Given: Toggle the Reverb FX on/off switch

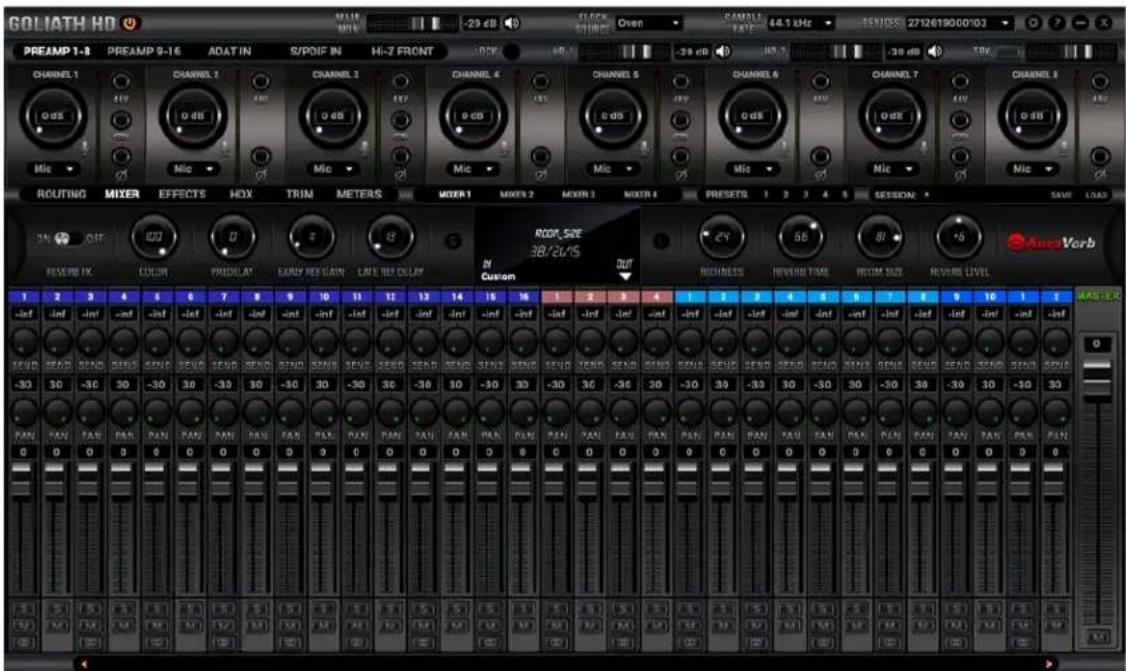Looking at the screenshot, I should [x=68, y=238].
